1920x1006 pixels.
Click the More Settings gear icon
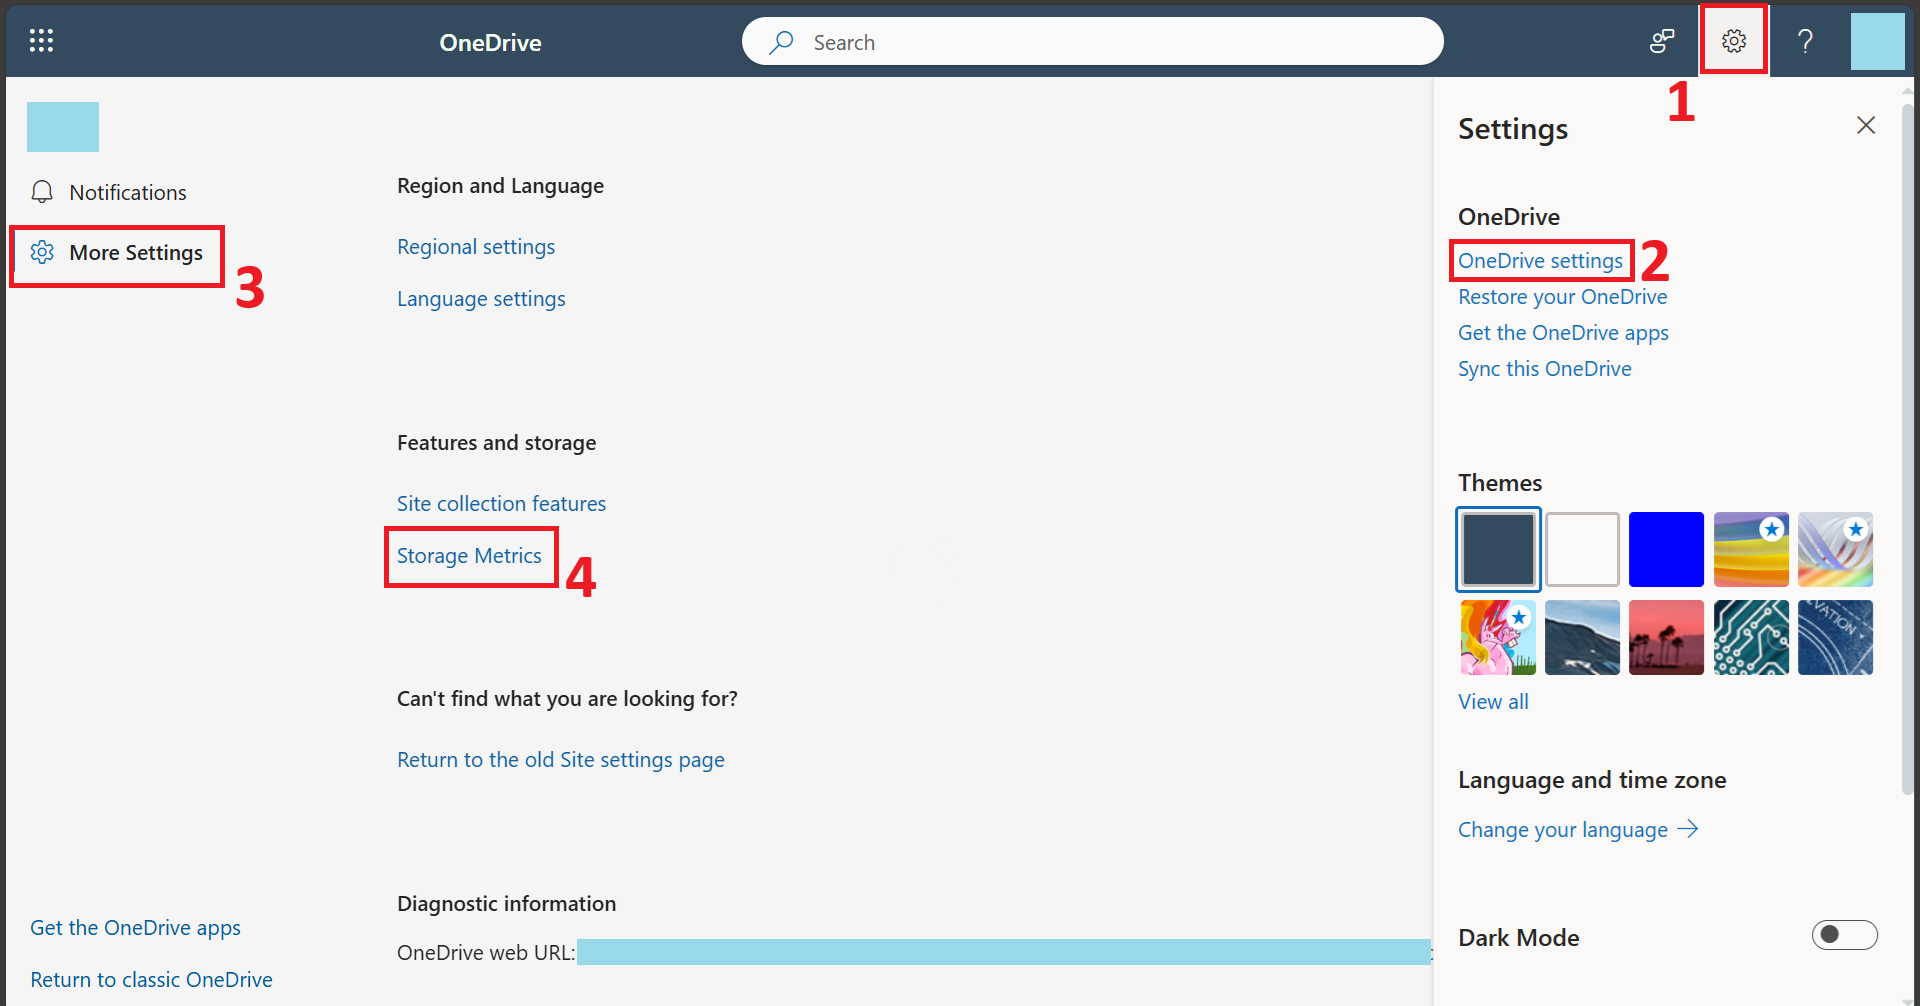coord(42,252)
